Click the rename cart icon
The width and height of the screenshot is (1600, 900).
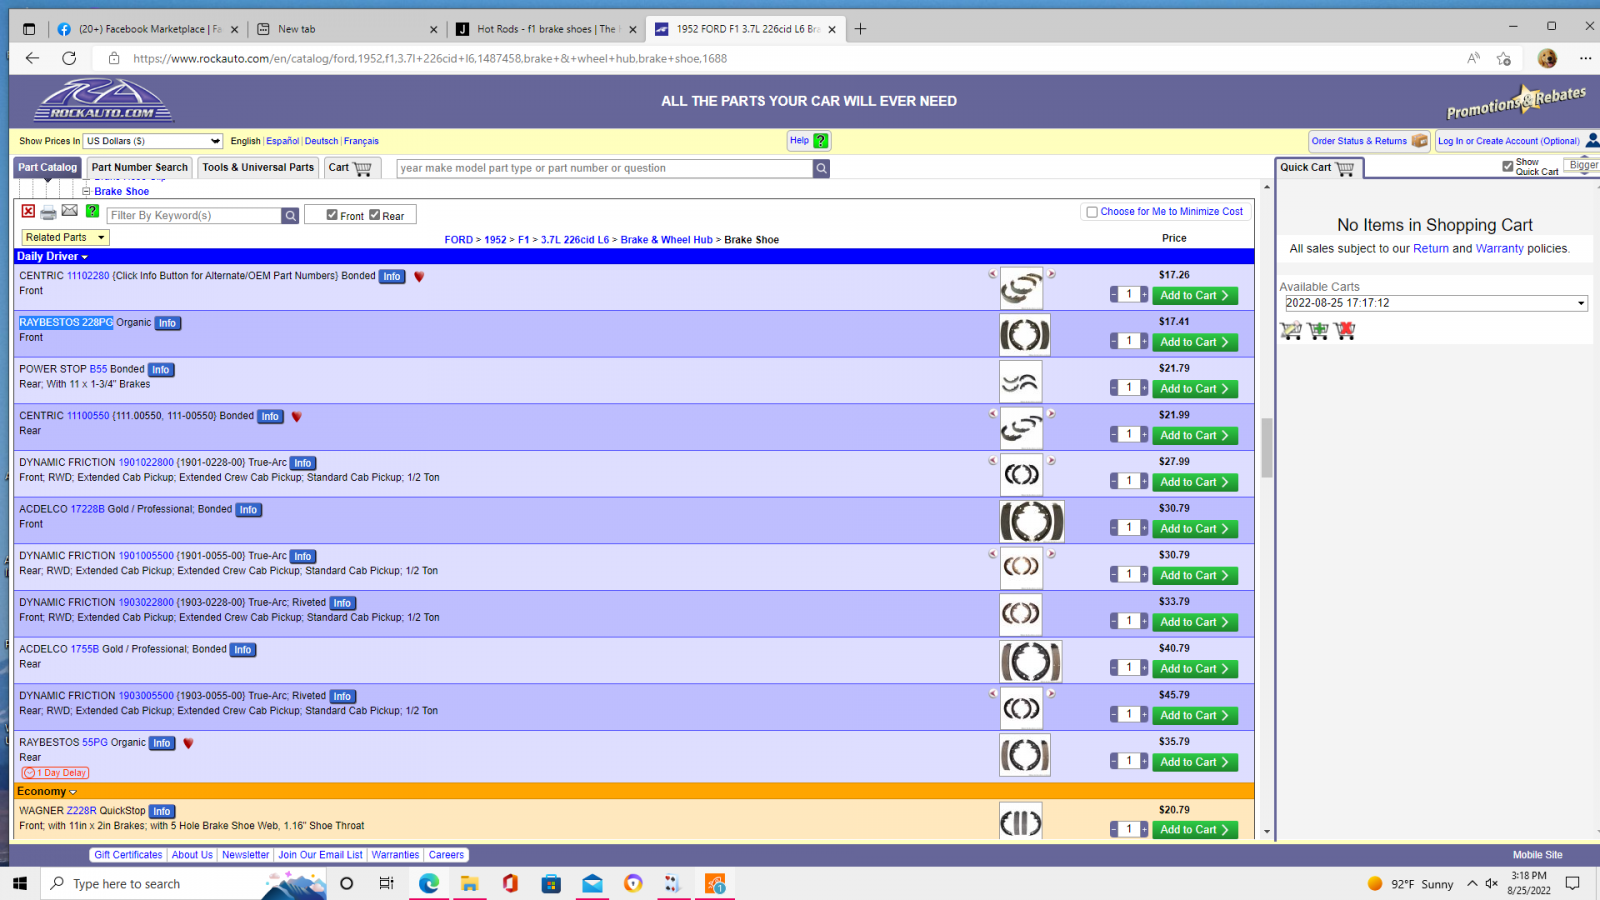click(x=1292, y=330)
